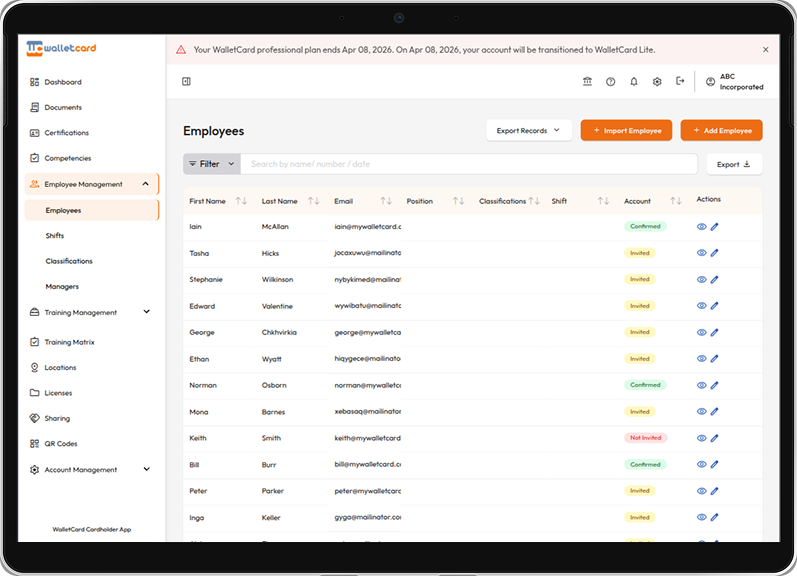The height and width of the screenshot is (576, 797).
Task: Sort by Position column arrows
Action: point(458,201)
